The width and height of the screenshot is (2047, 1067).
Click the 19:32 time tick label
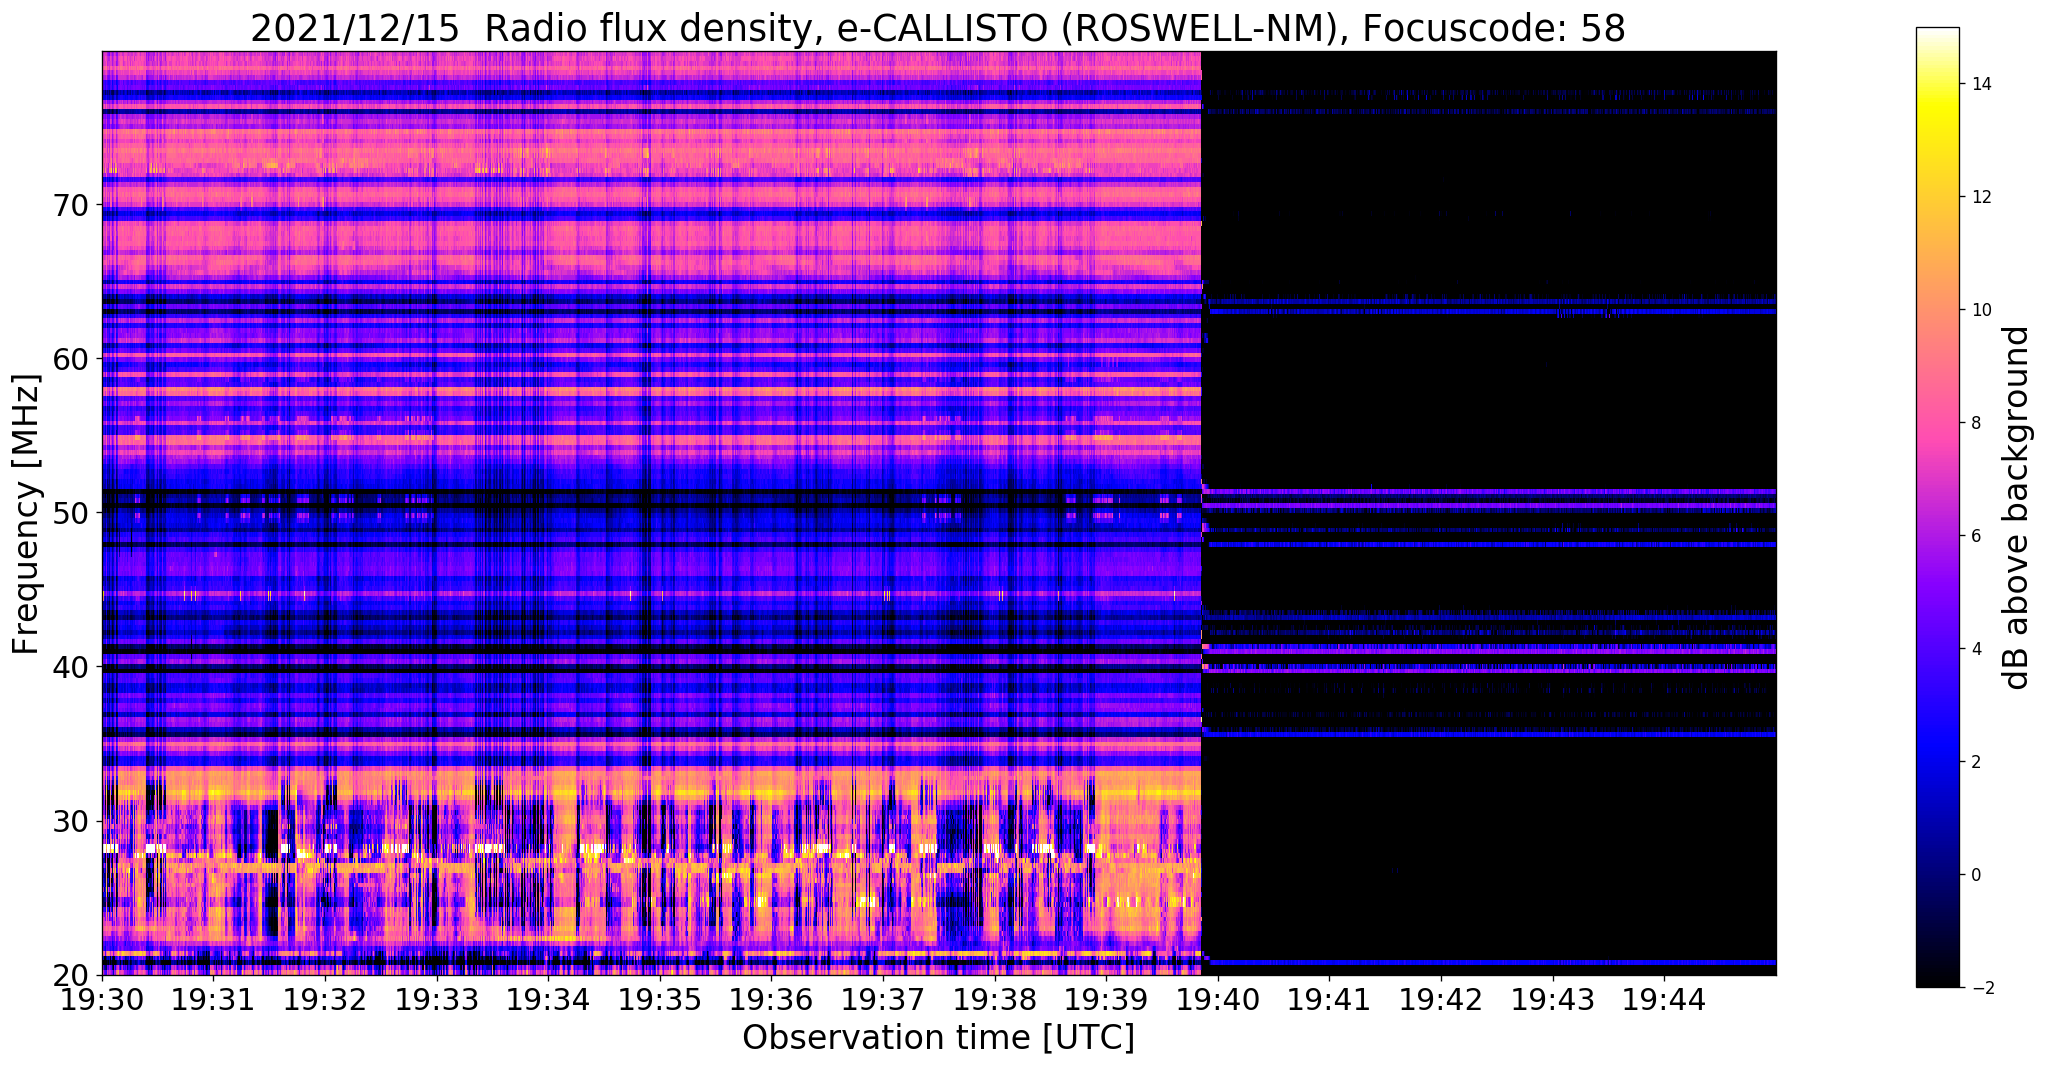click(325, 998)
